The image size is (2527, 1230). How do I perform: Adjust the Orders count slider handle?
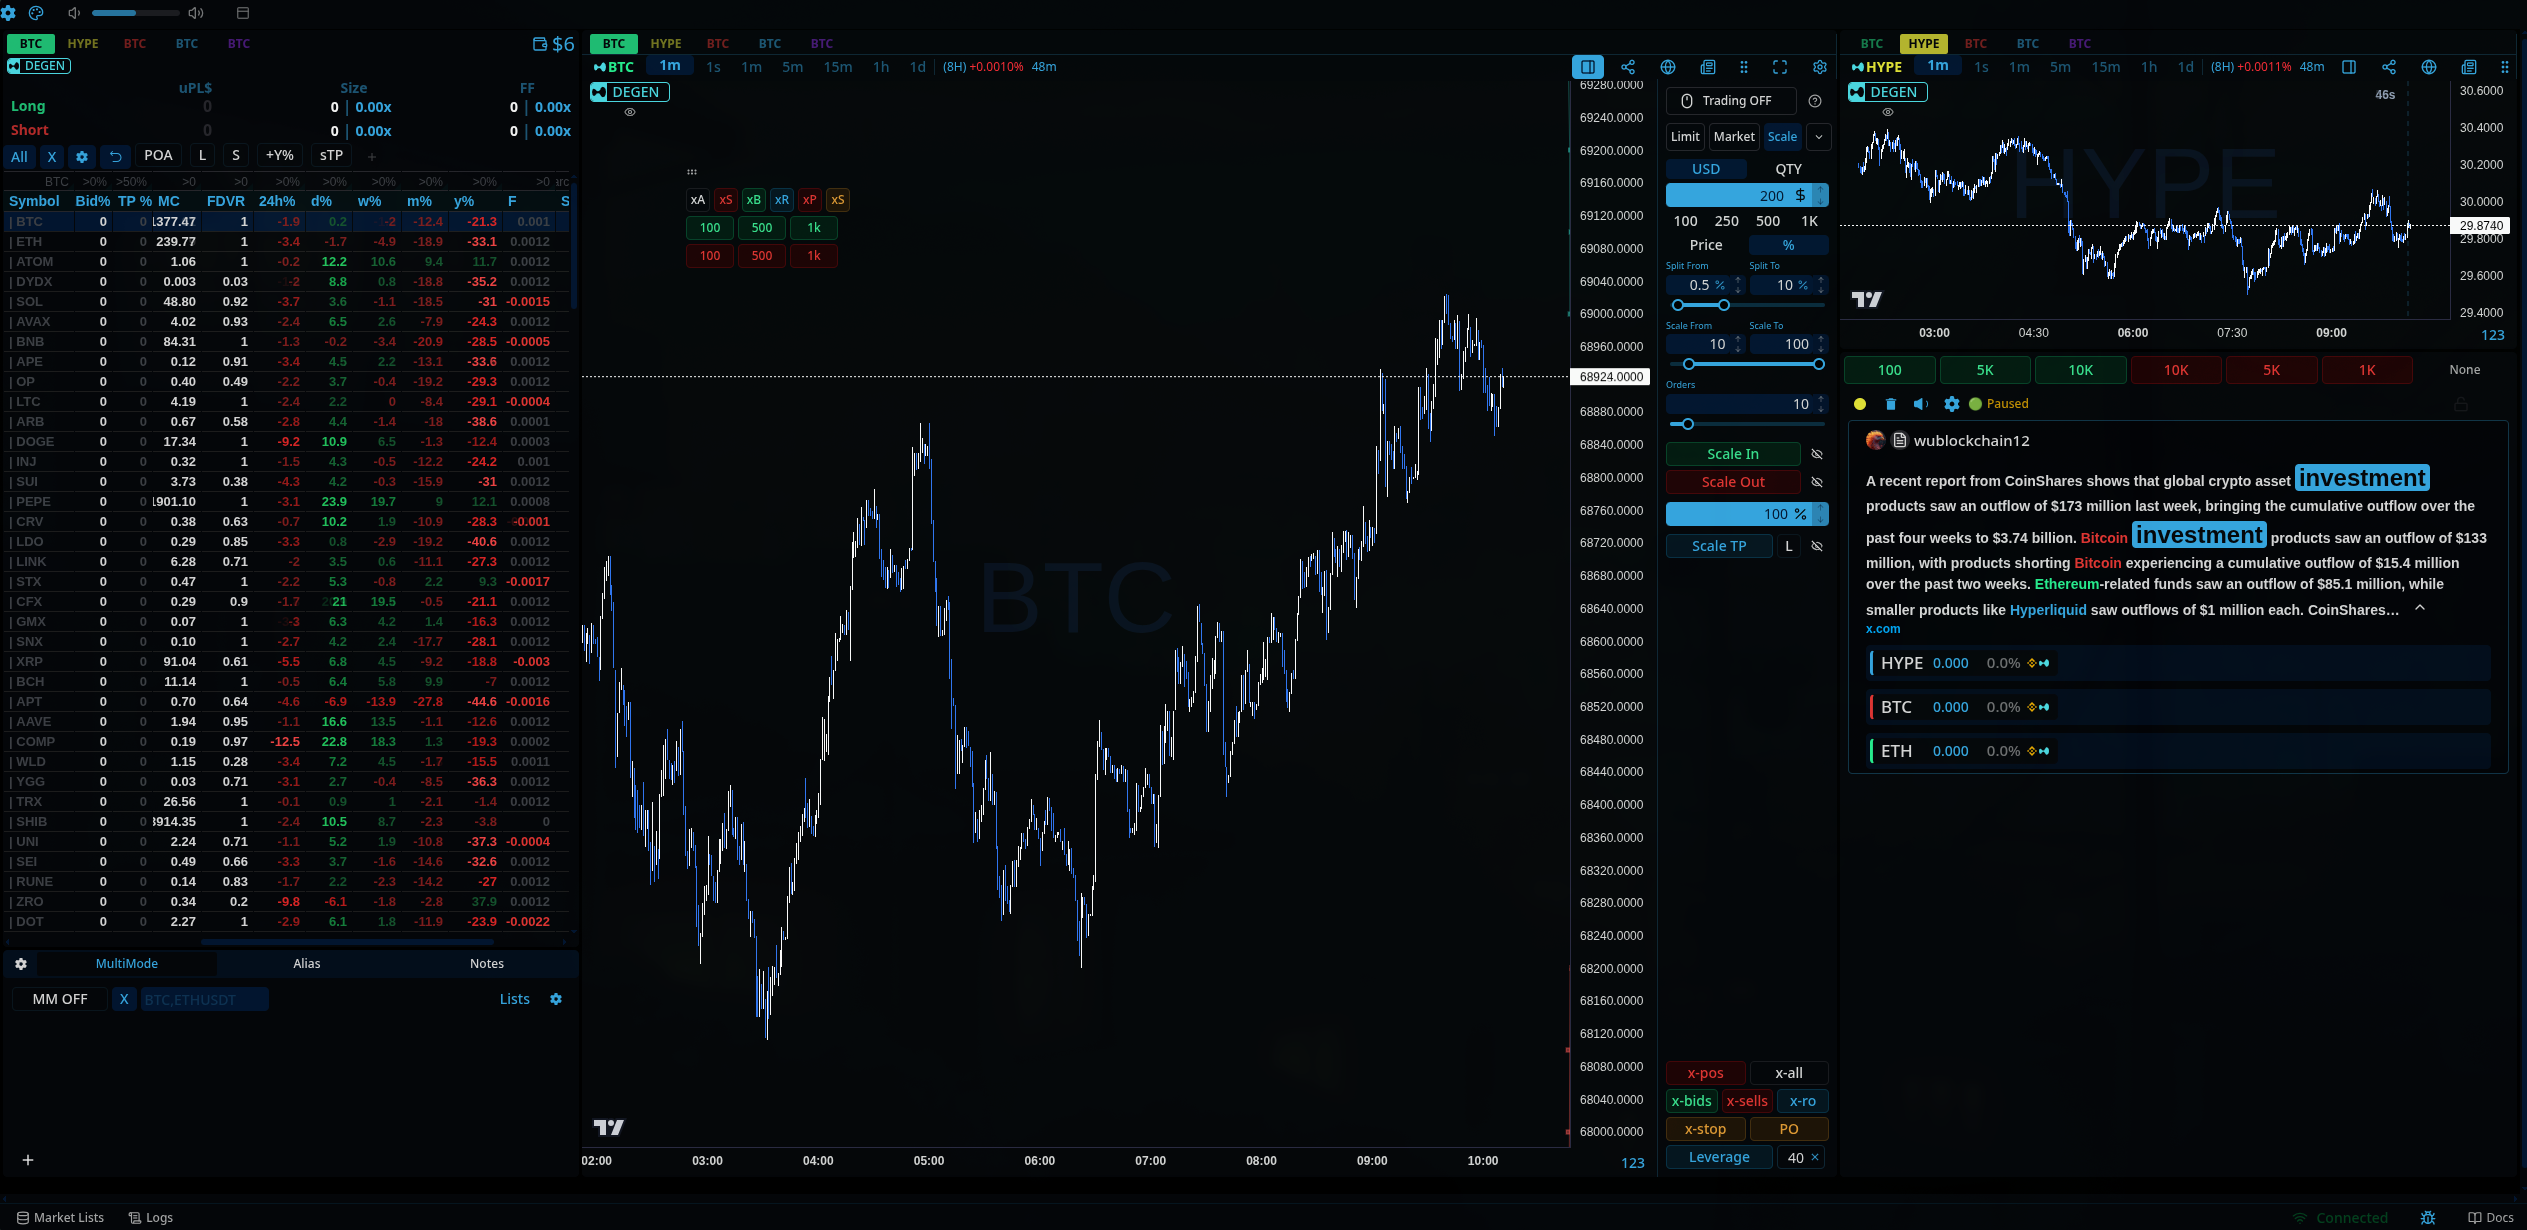coord(1688,424)
